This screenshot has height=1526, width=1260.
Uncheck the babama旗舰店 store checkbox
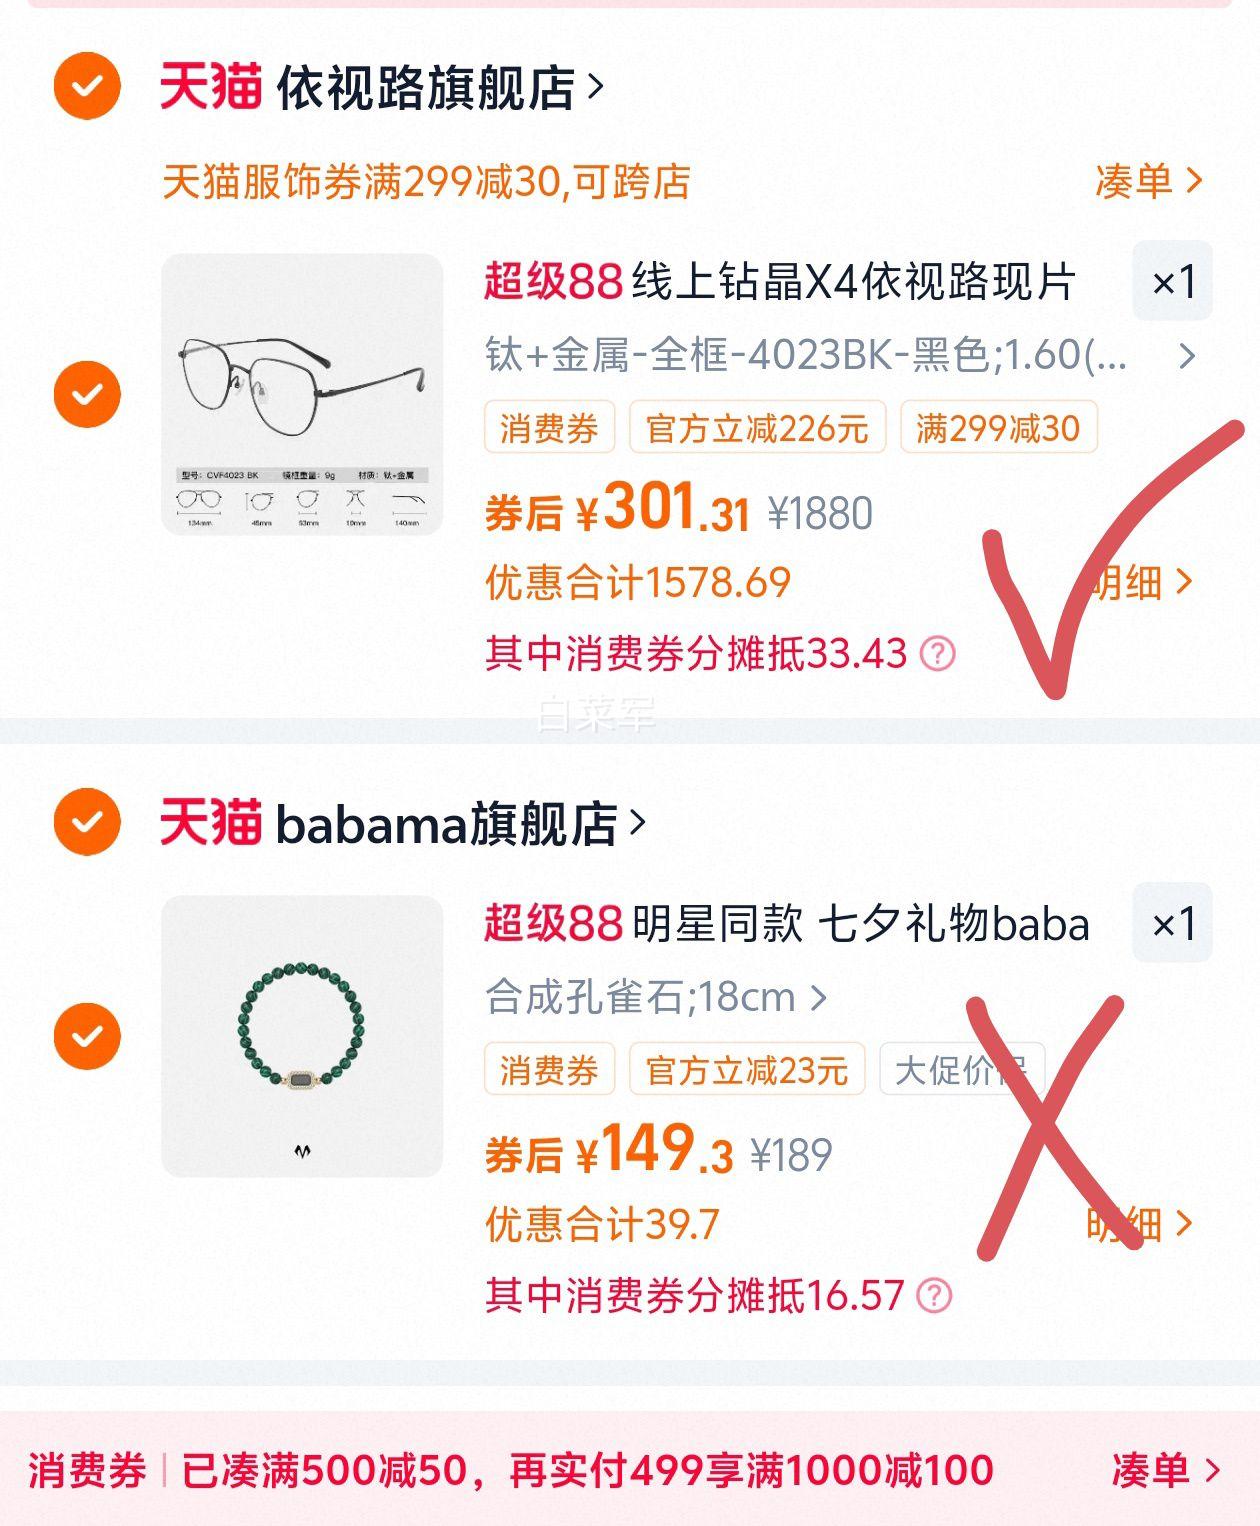tap(87, 822)
